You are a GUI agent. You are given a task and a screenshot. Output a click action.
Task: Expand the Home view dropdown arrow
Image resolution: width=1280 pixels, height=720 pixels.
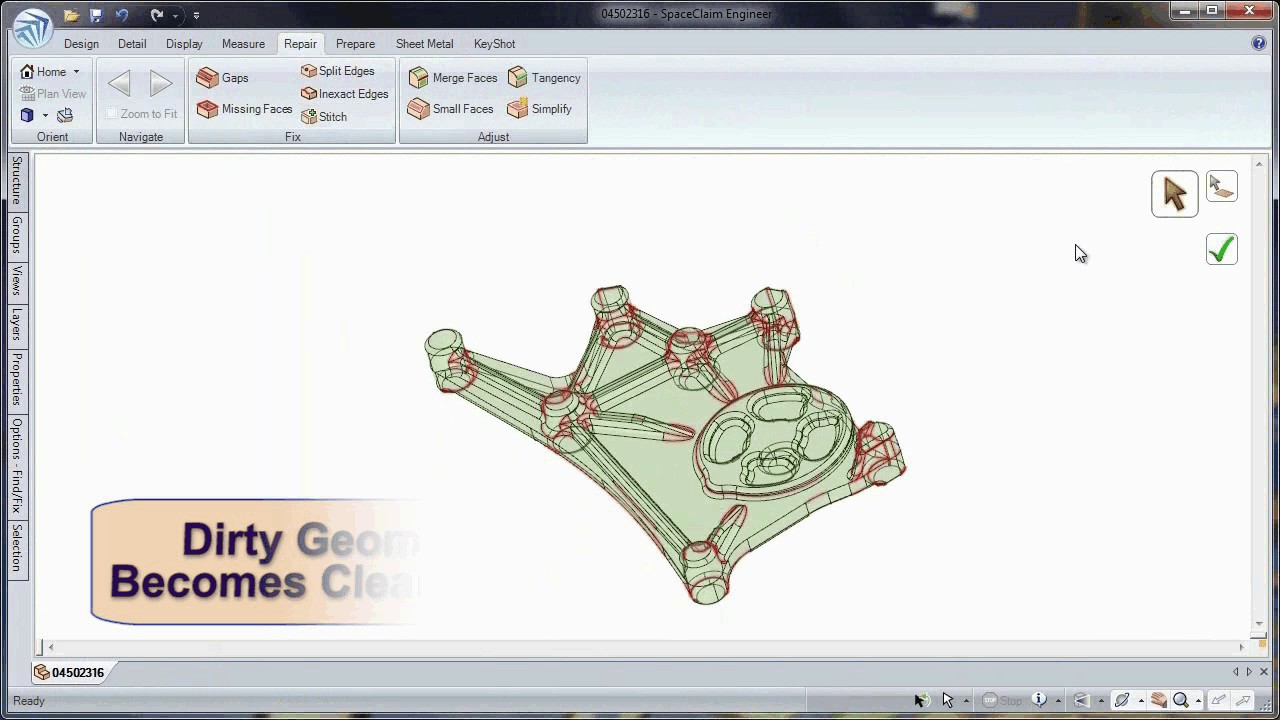(76, 72)
